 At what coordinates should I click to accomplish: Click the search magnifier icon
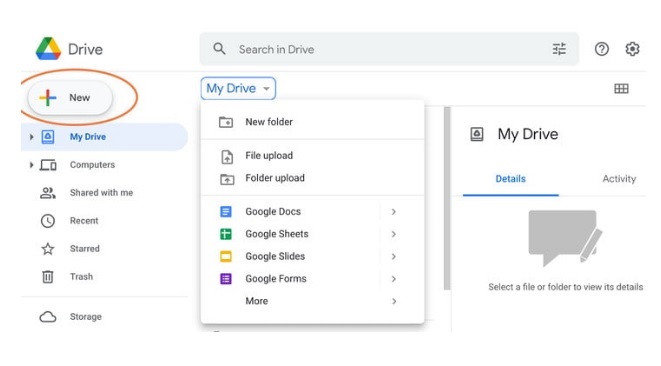219,49
